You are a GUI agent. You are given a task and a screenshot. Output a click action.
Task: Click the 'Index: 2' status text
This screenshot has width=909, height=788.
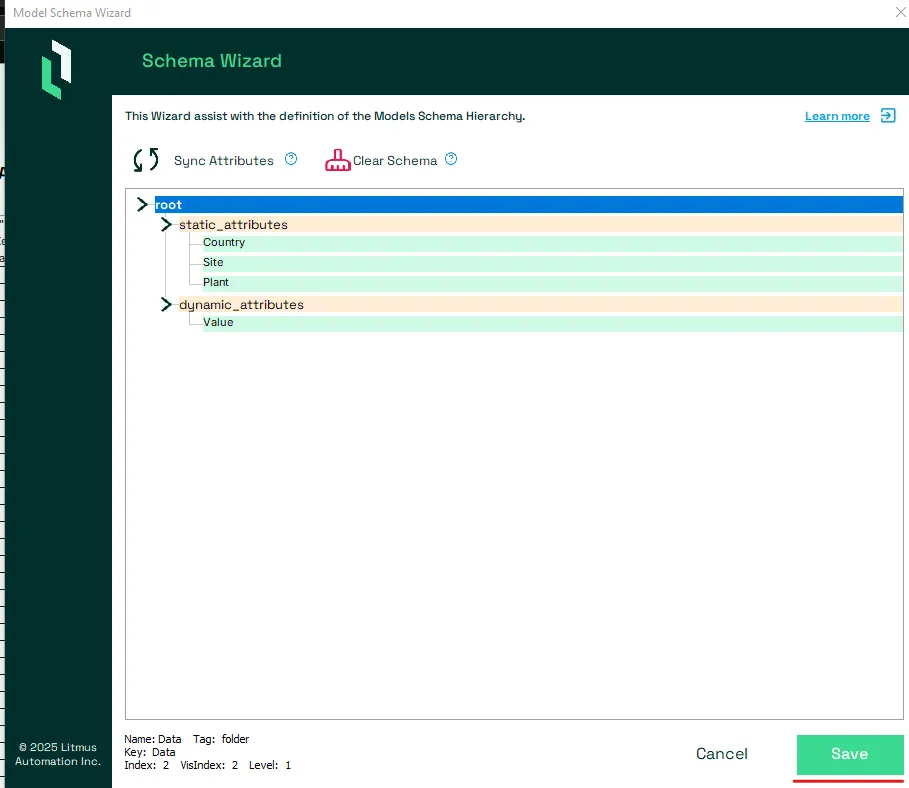click(147, 765)
